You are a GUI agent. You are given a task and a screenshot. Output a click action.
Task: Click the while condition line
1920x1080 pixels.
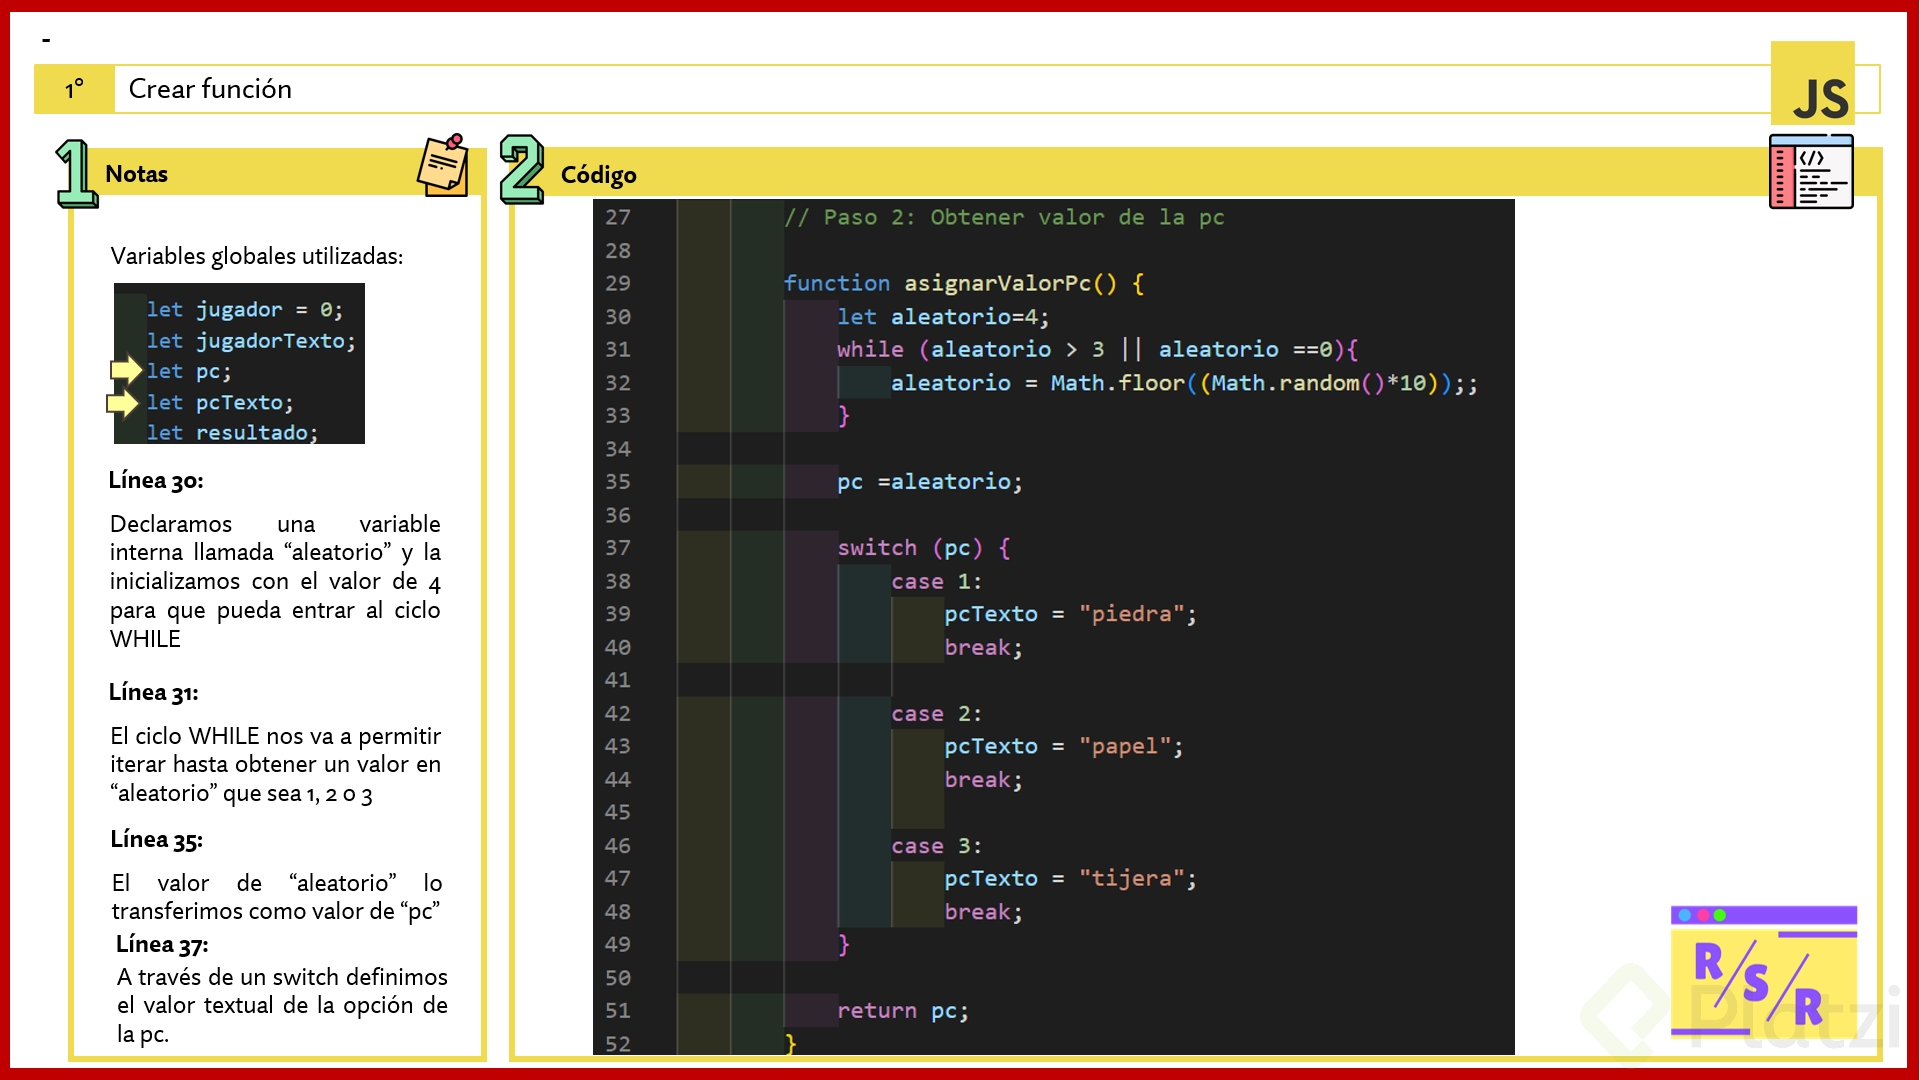(1098, 350)
